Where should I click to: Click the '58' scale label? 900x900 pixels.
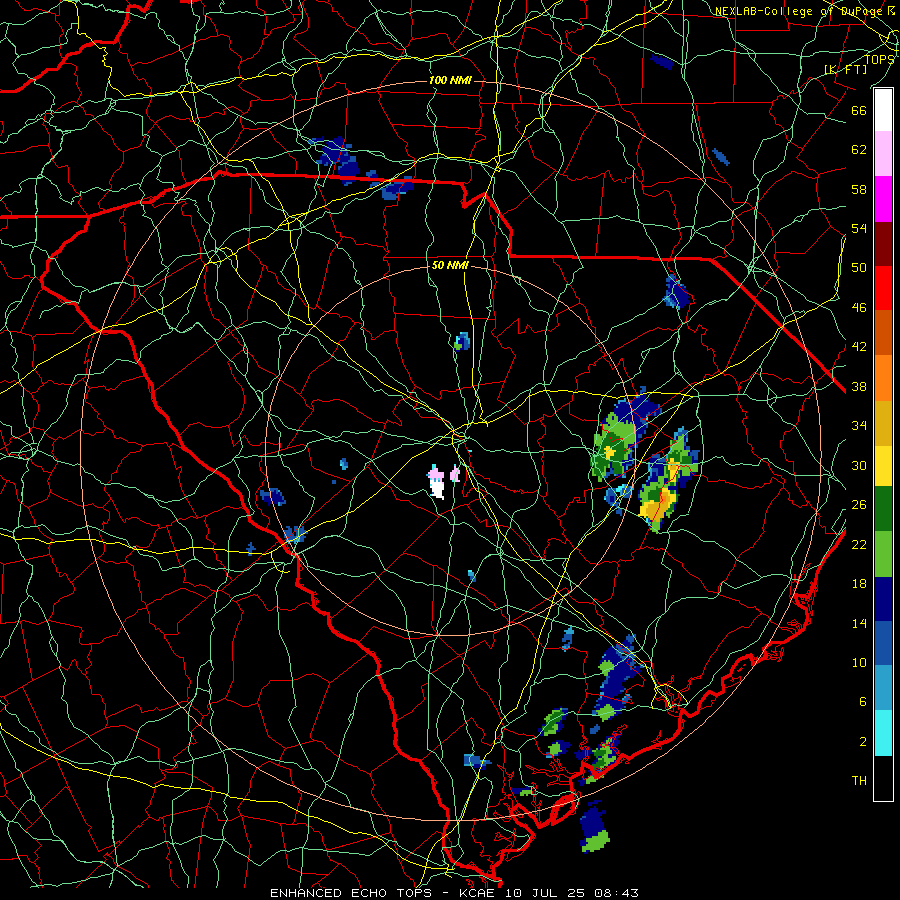point(859,189)
